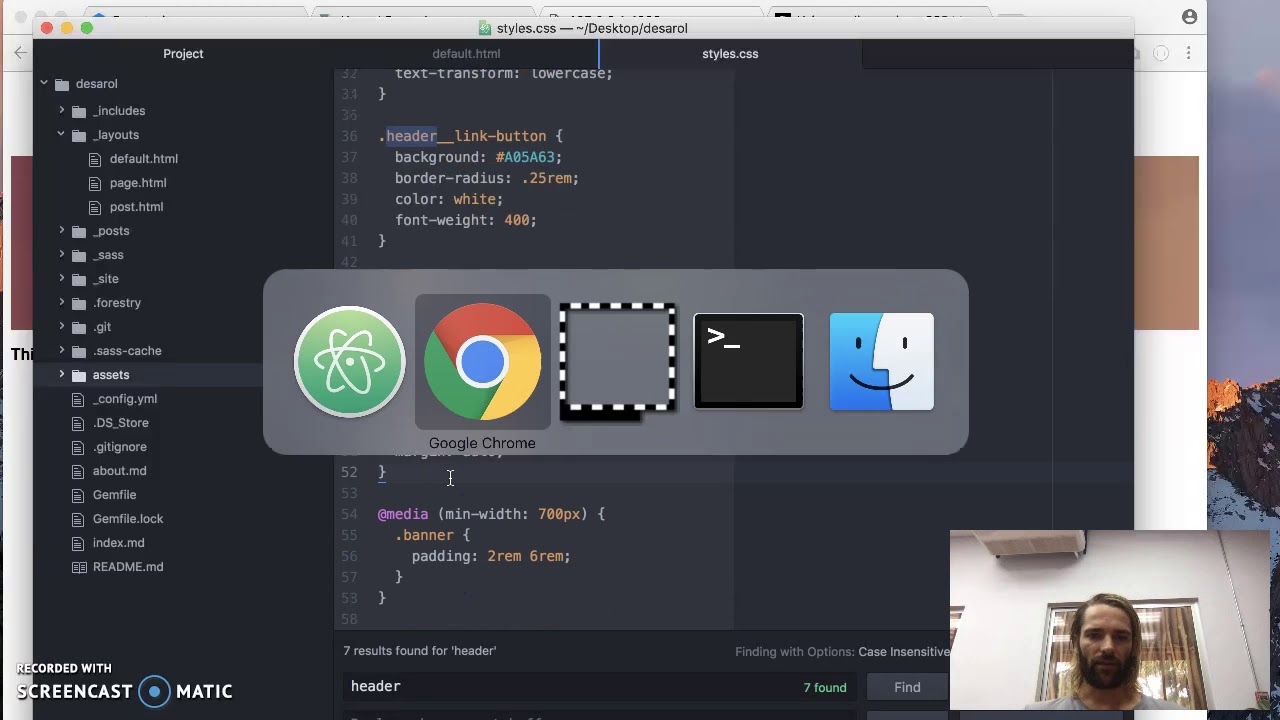The width and height of the screenshot is (1280, 720).
Task: Click the 'border-radius: .25rem;' line
Action: click(x=487, y=178)
